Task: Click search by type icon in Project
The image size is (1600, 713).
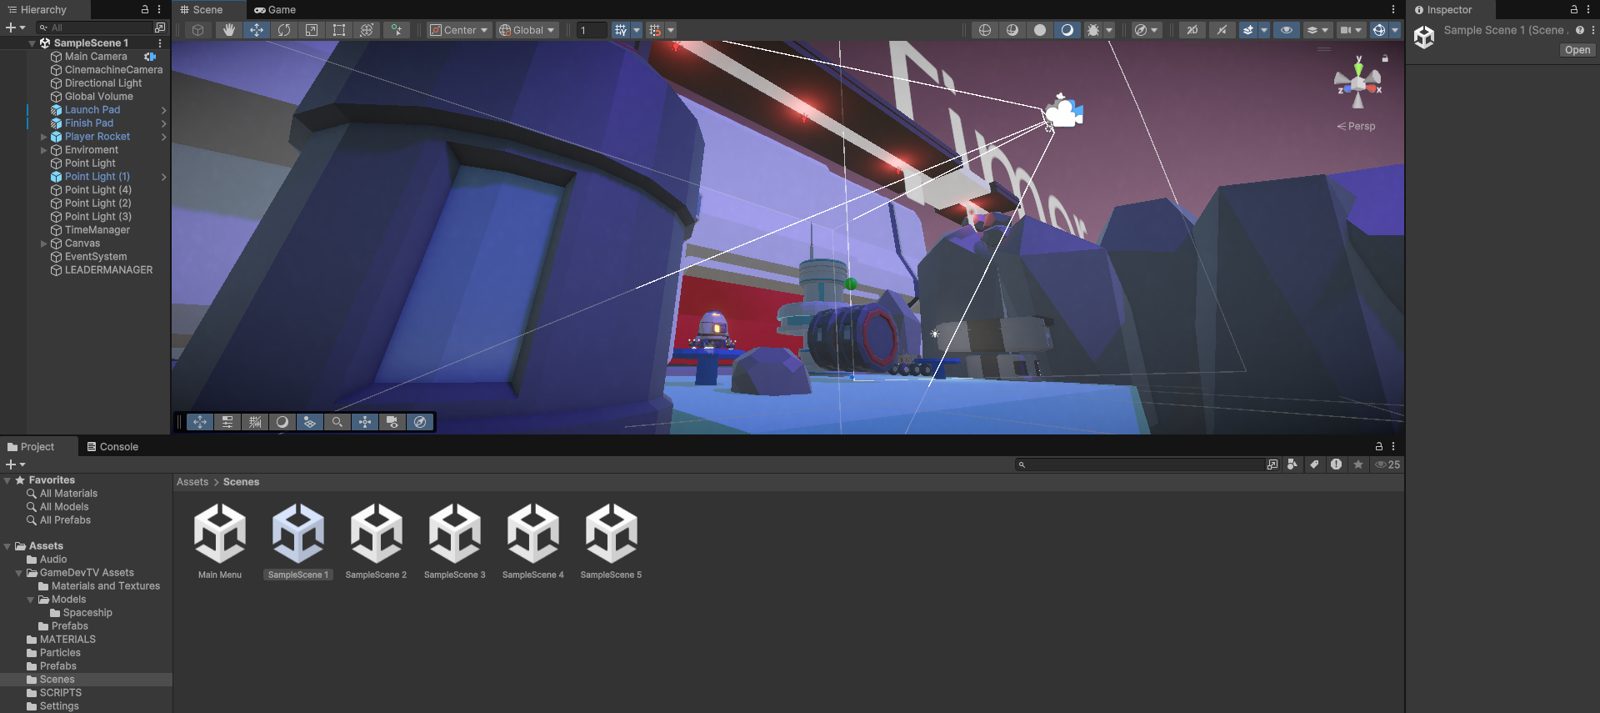Action: [x=1292, y=464]
